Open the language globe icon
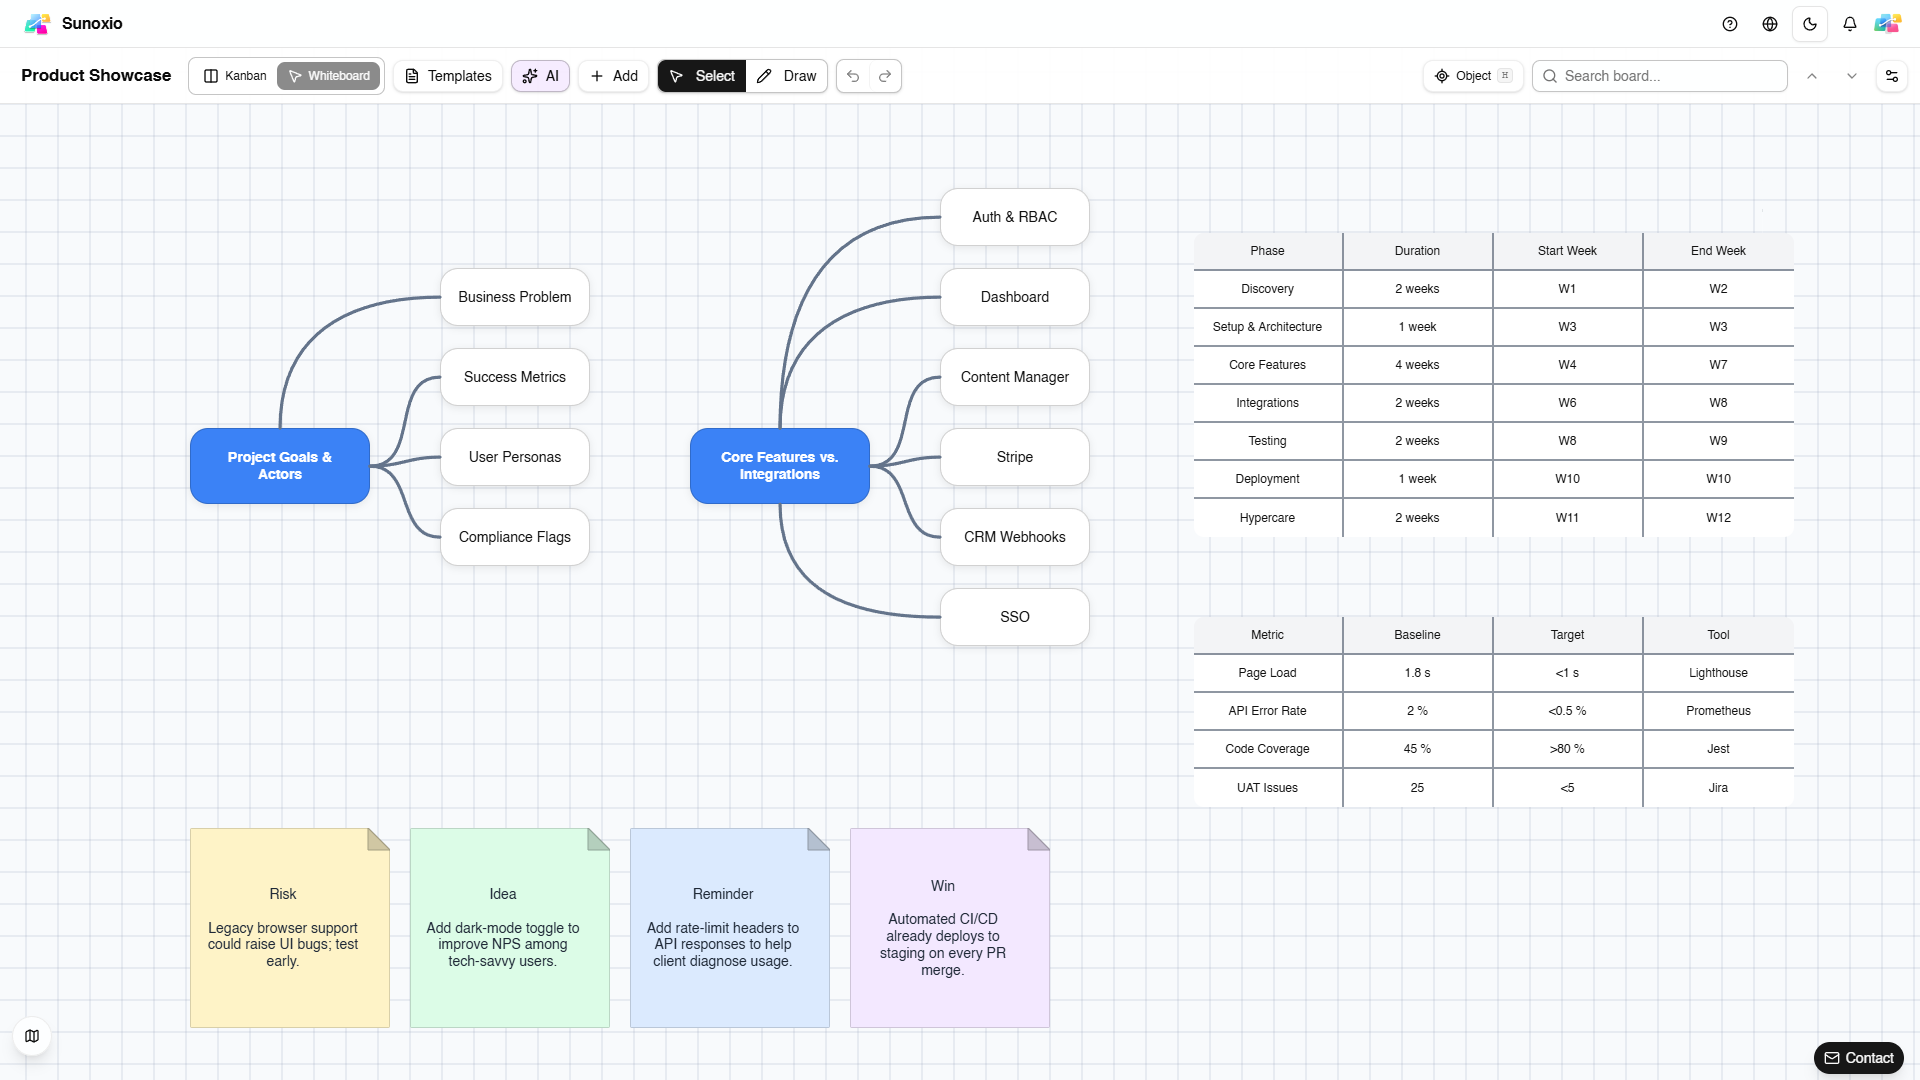1920x1080 pixels. (1770, 24)
